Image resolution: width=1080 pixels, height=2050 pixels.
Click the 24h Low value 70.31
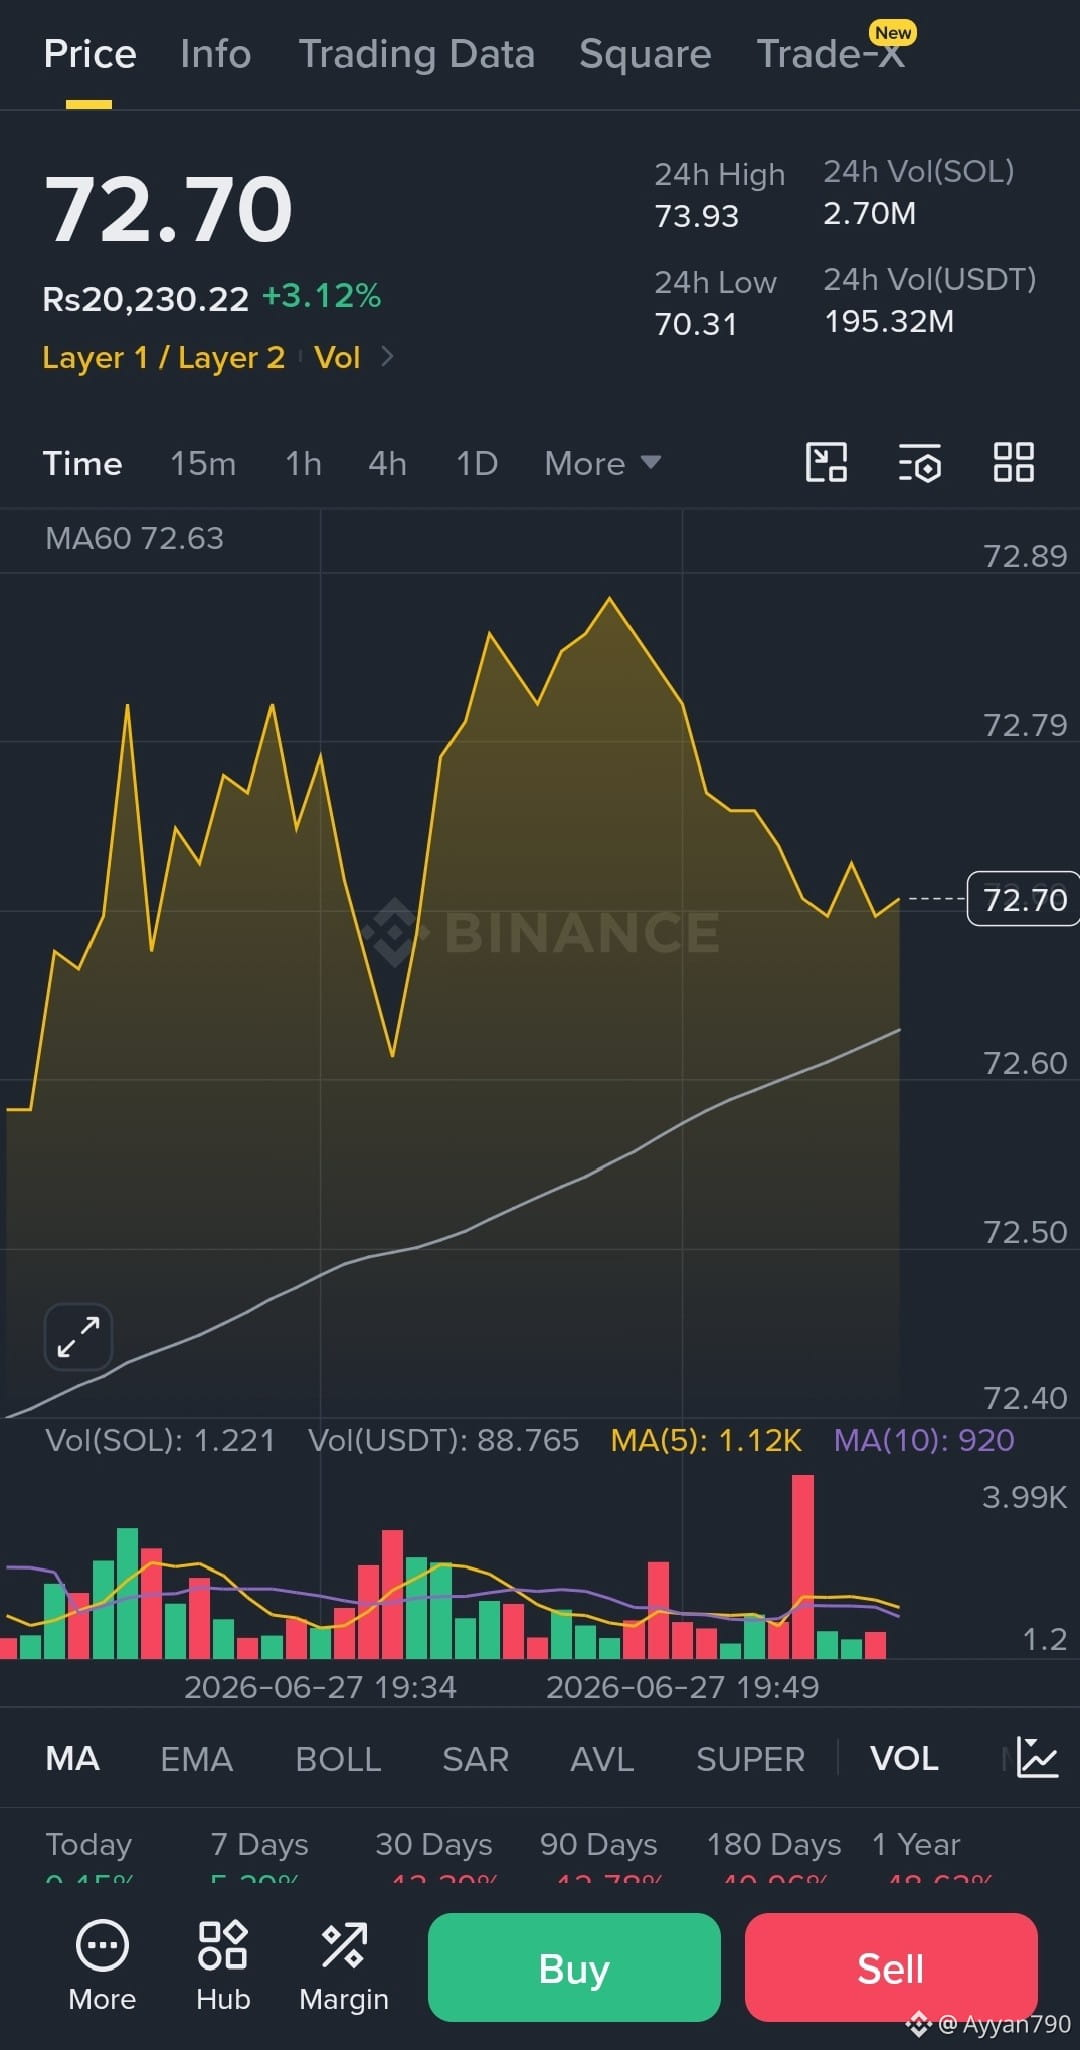coord(696,324)
